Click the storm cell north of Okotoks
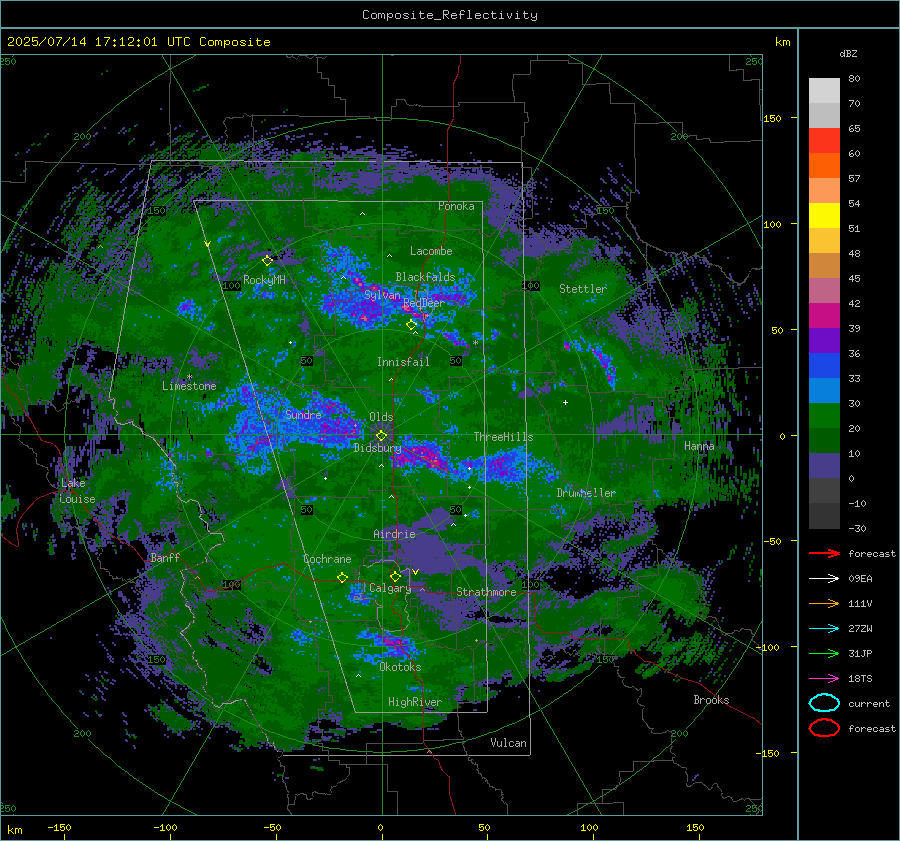Viewport: 900px width, 841px height. click(x=392, y=644)
